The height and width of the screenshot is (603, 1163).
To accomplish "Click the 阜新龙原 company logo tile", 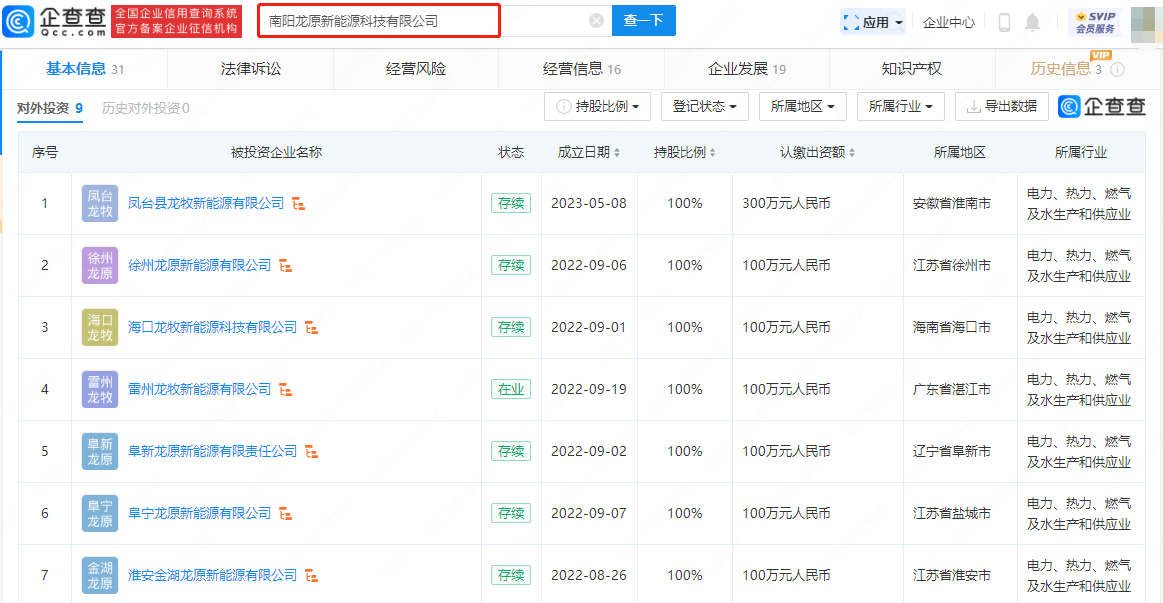I will (x=100, y=451).
